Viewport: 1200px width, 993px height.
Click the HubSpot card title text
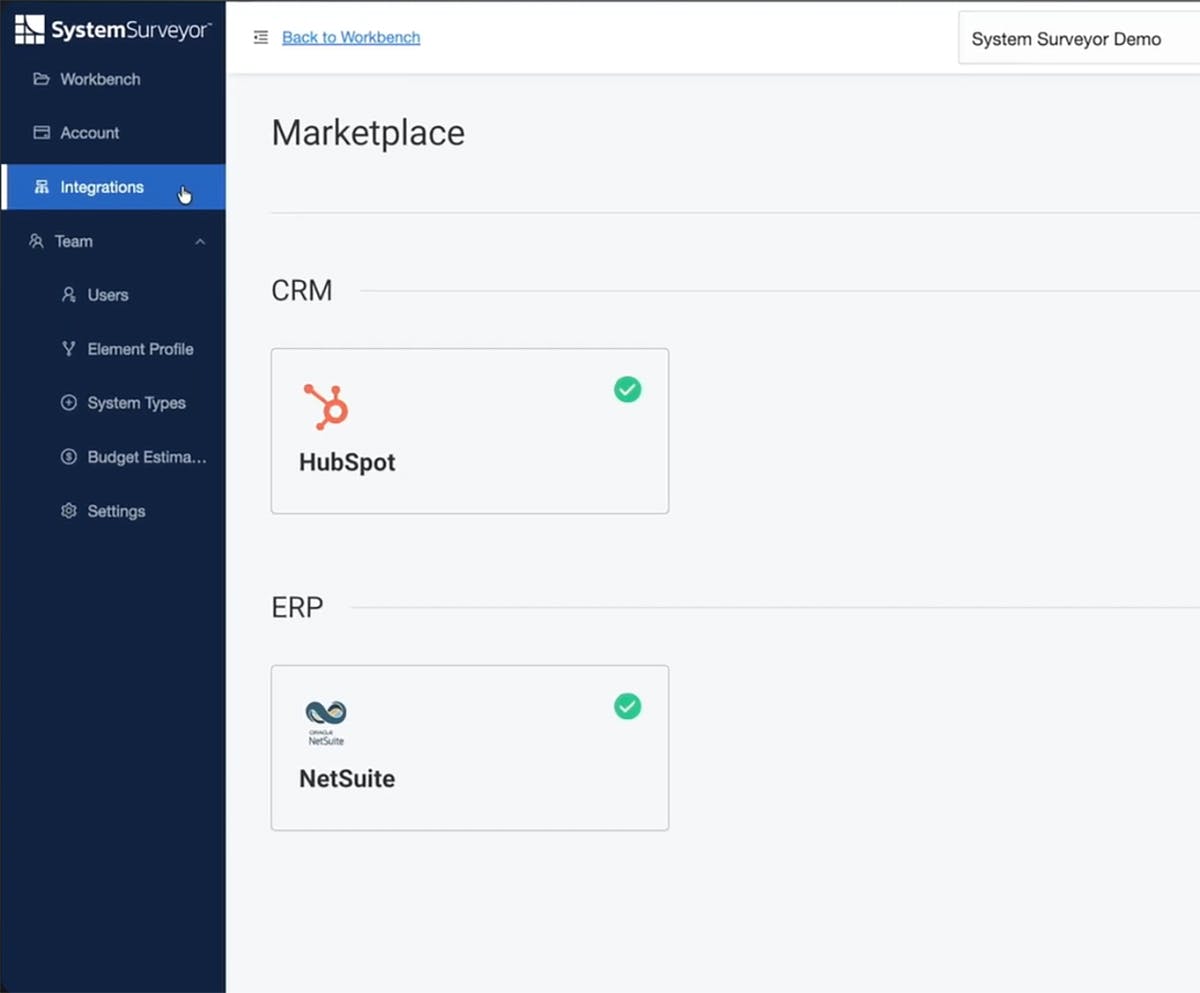[x=347, y=463]
